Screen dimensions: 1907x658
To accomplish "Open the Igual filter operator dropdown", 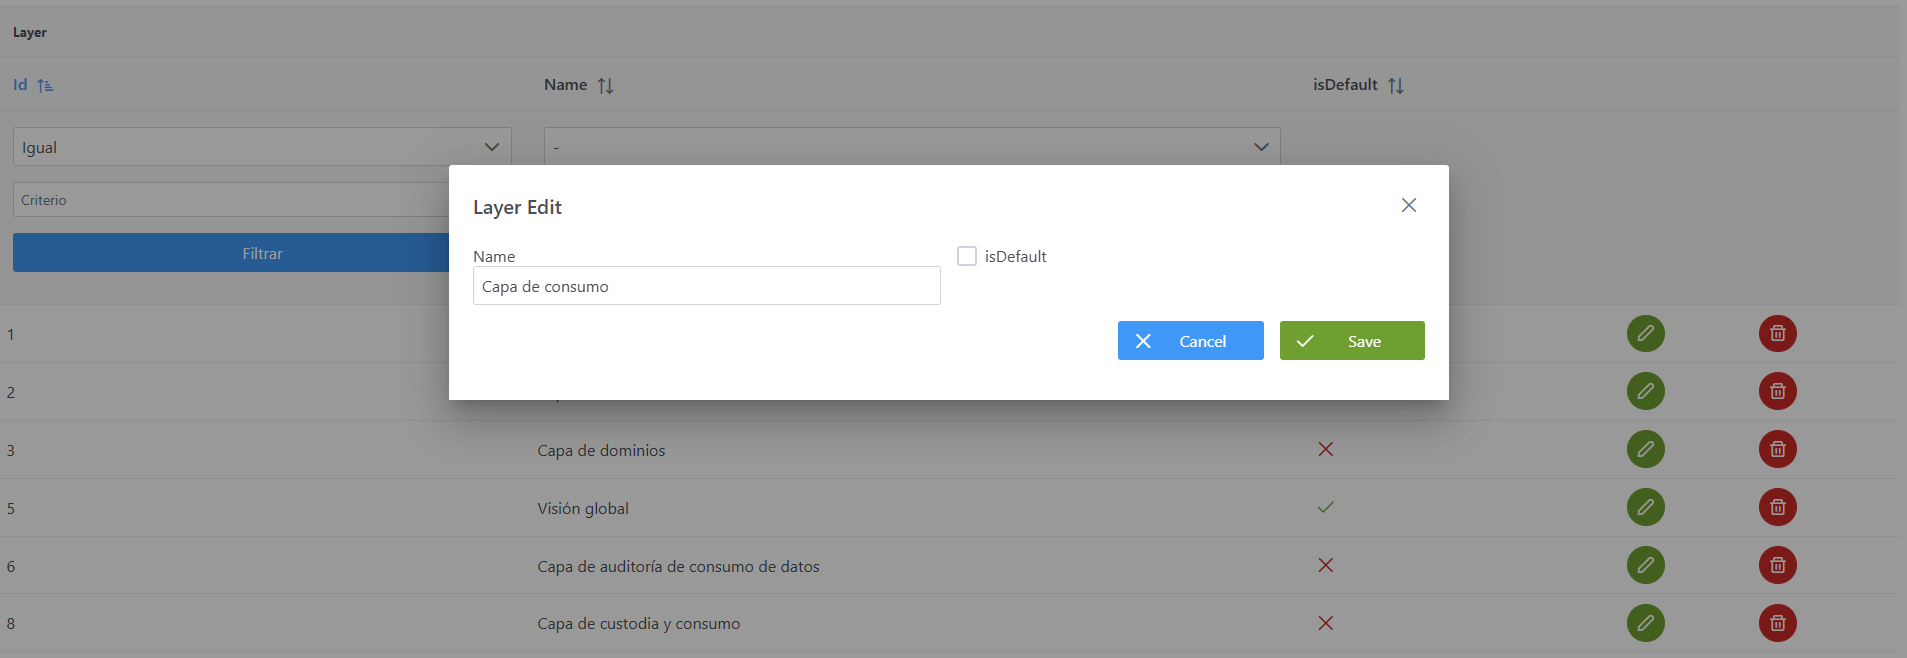I will (261, 147).
